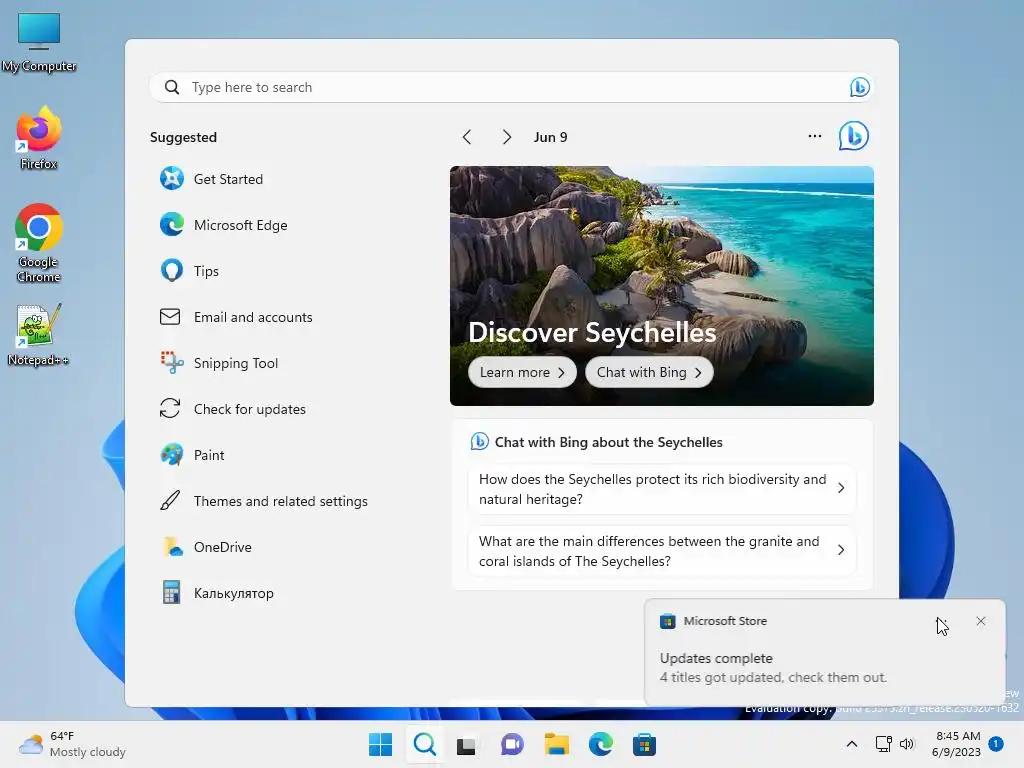Image resolution: width=1024 pixels, height=768 pixels.
Task: Focus the Type here to search field
Action: (511, 87)
